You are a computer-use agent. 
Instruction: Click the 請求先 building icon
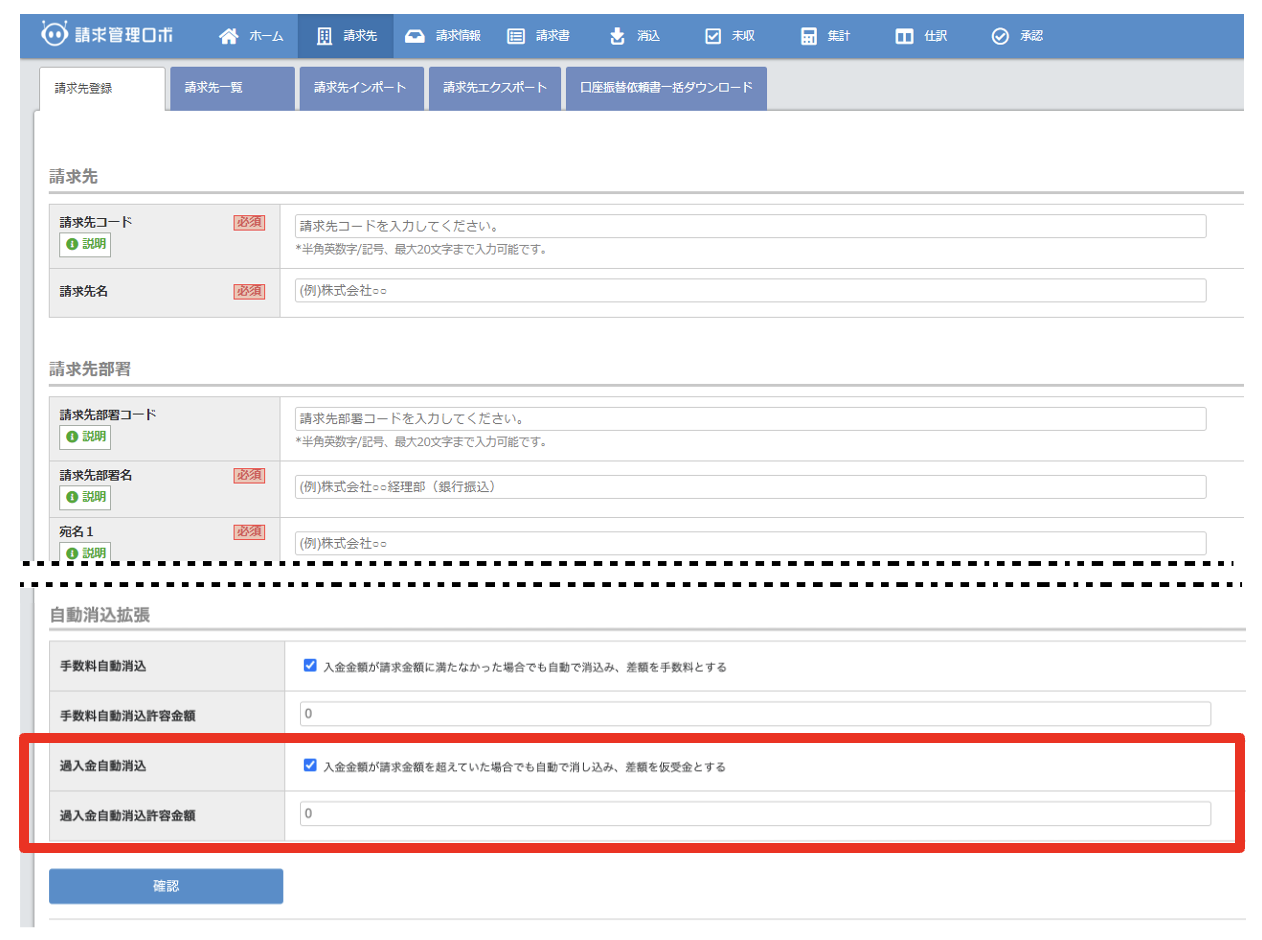pos(324,37)
